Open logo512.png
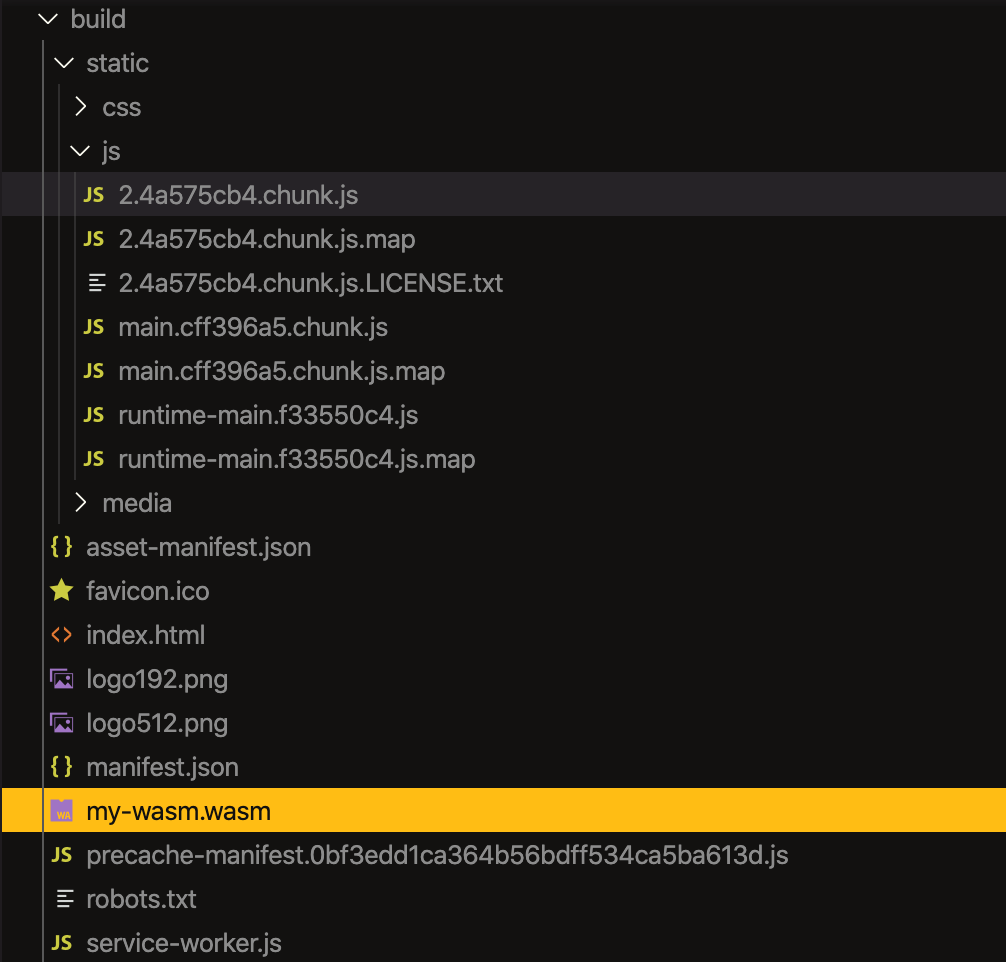The height and width of the screenshot is (962, 1006). (x=157, y=723)
